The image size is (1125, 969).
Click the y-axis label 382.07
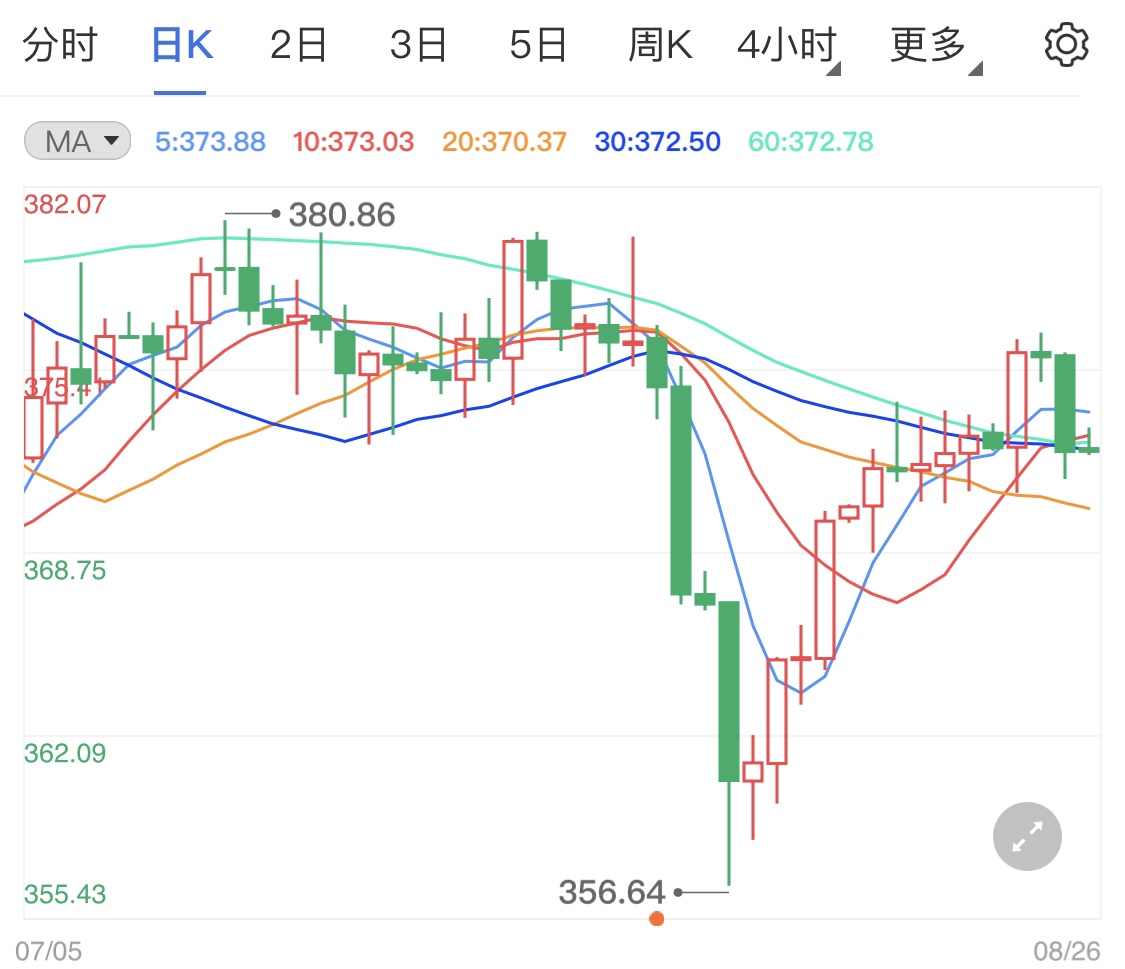coord(65,204)
